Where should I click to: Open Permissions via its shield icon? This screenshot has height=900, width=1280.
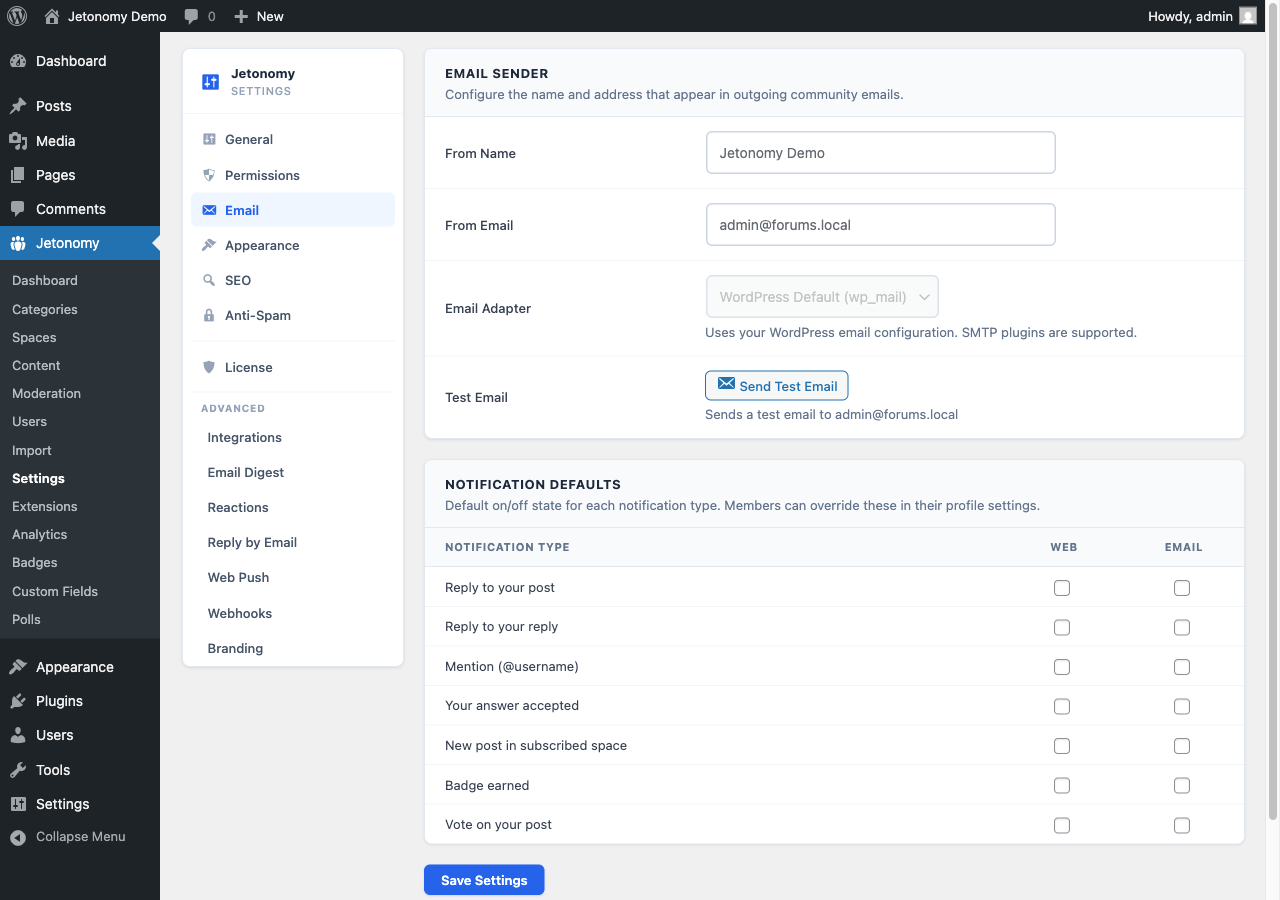click(x=210, y=175)
